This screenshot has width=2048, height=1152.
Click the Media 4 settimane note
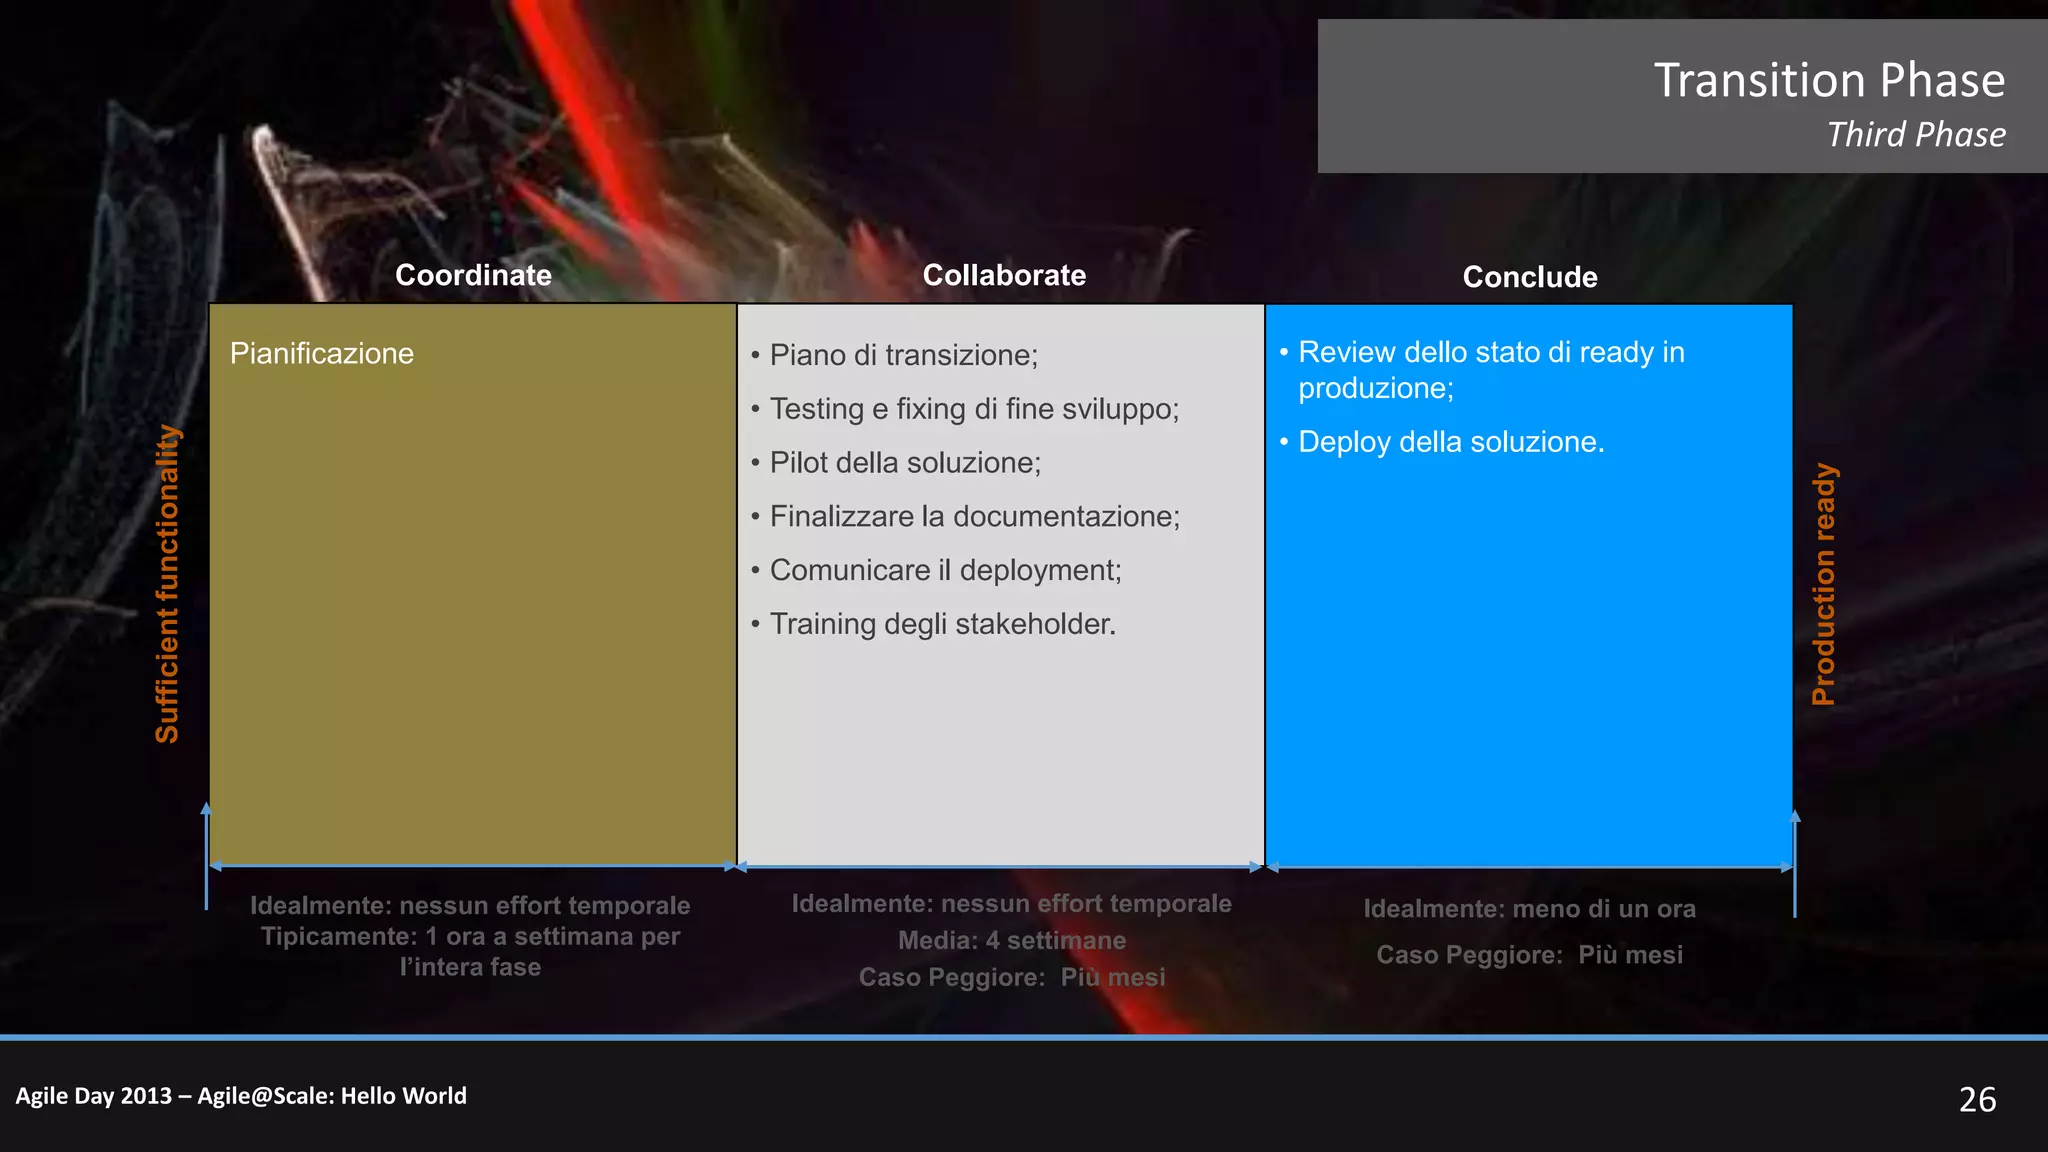click(x=1011, y=940)
